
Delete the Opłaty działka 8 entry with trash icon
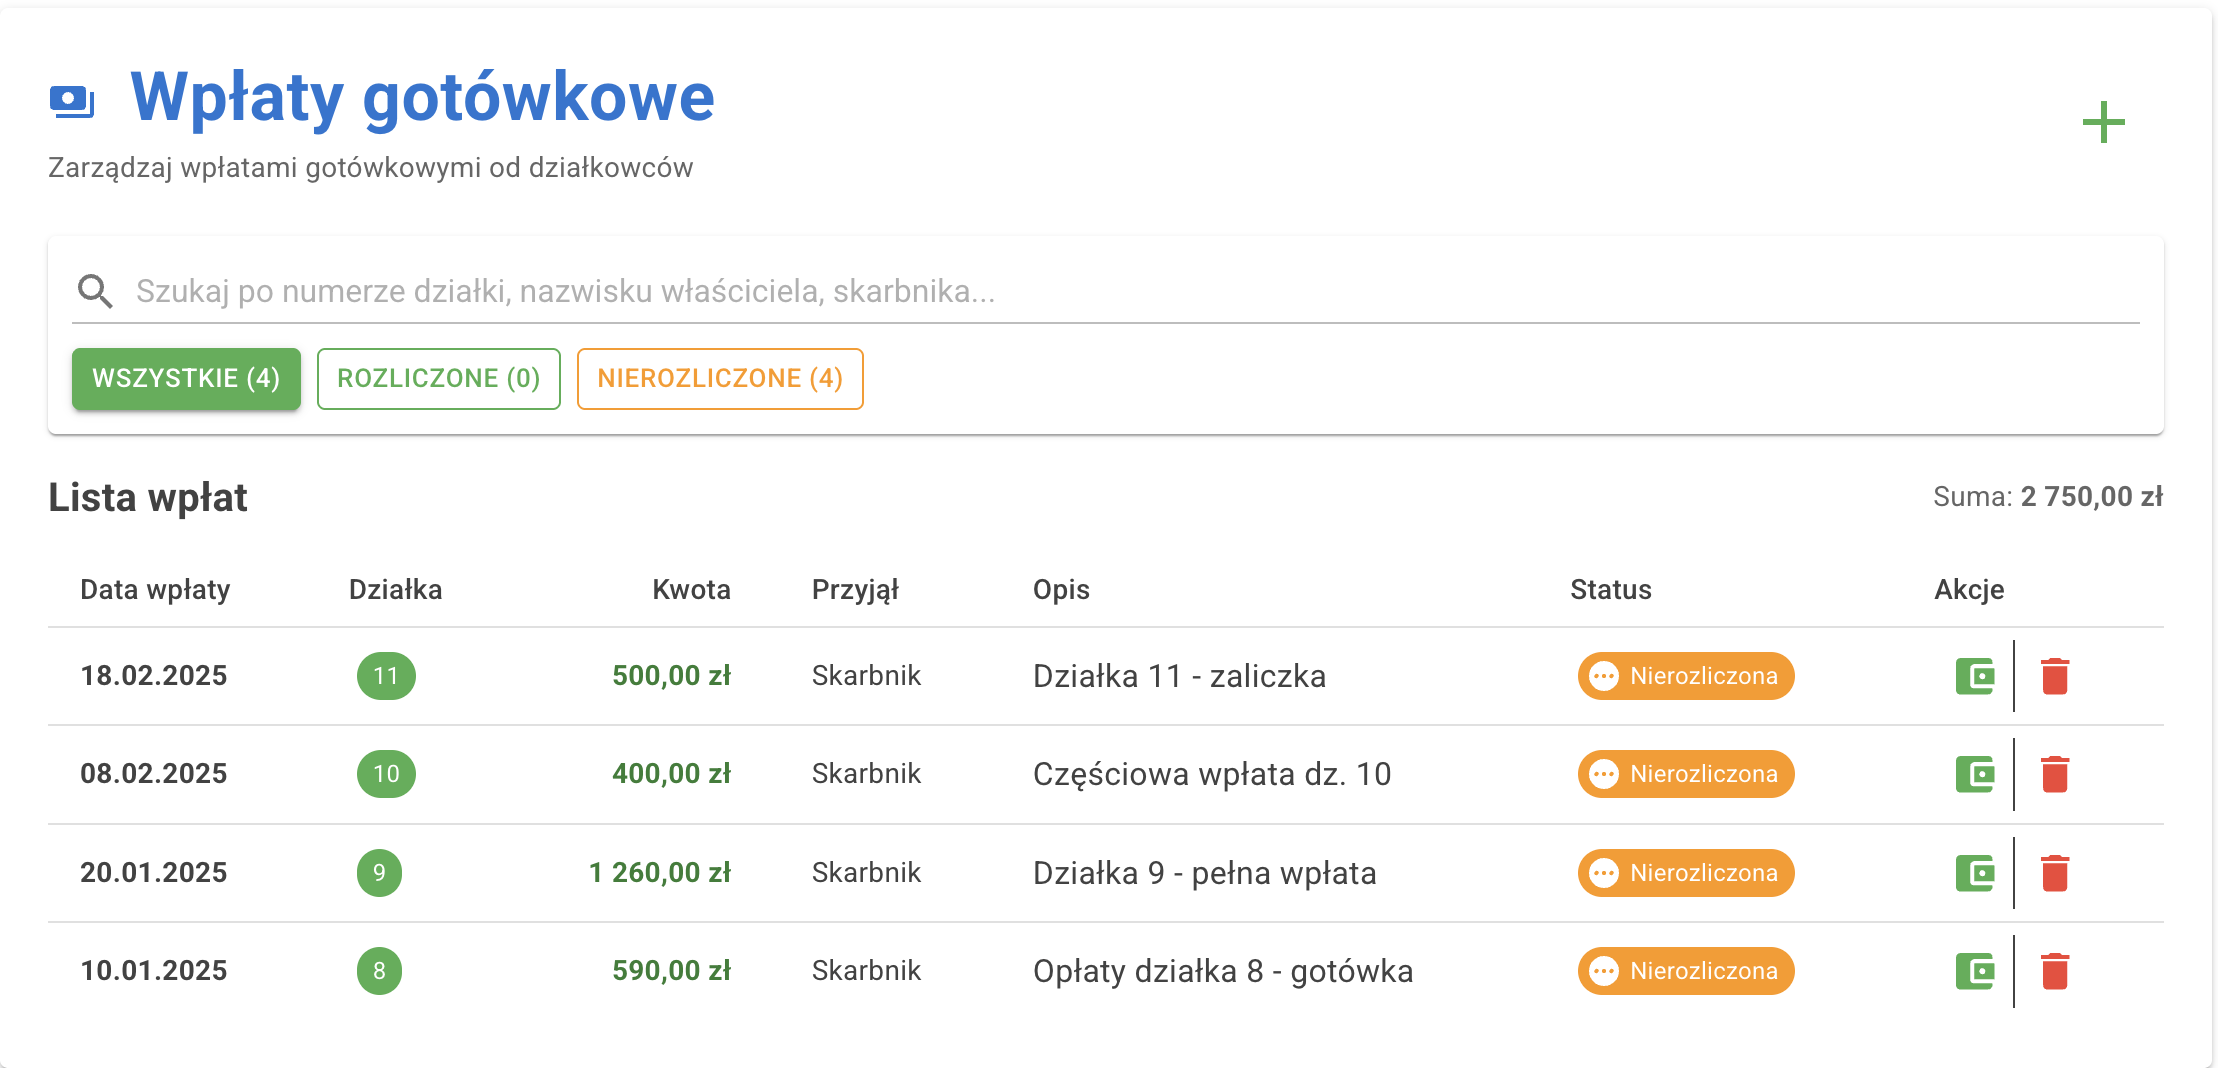coord(2055,969)
